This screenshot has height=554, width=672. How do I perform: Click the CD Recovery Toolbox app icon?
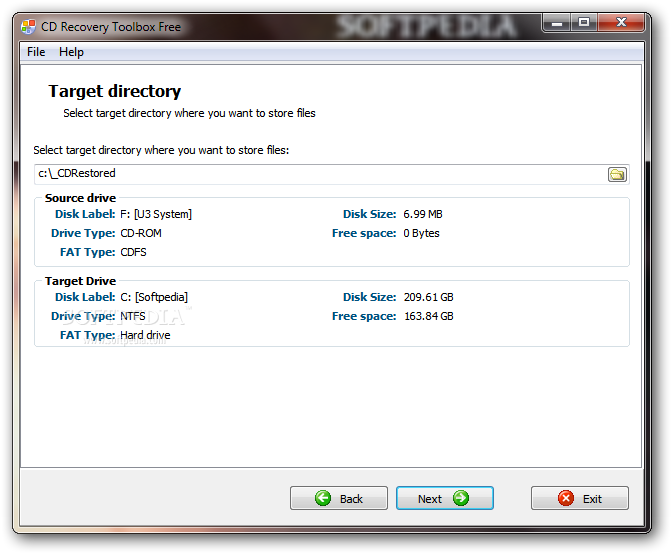click(x=28, y=27)
